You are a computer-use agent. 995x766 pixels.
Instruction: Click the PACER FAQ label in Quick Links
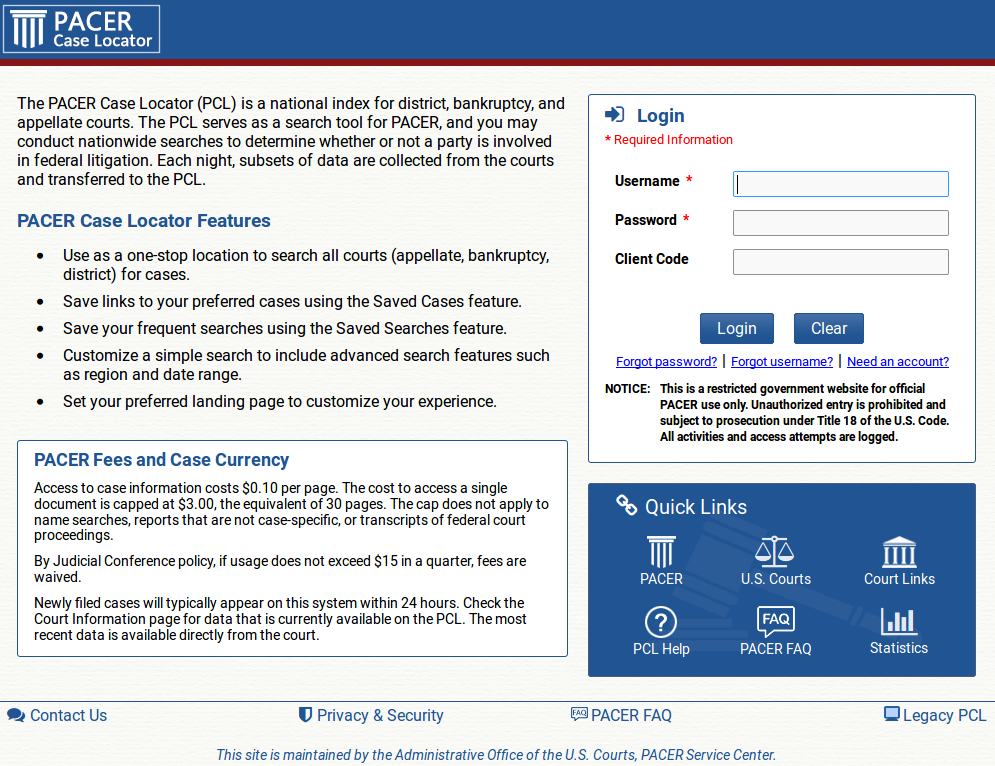click(775, 649)
